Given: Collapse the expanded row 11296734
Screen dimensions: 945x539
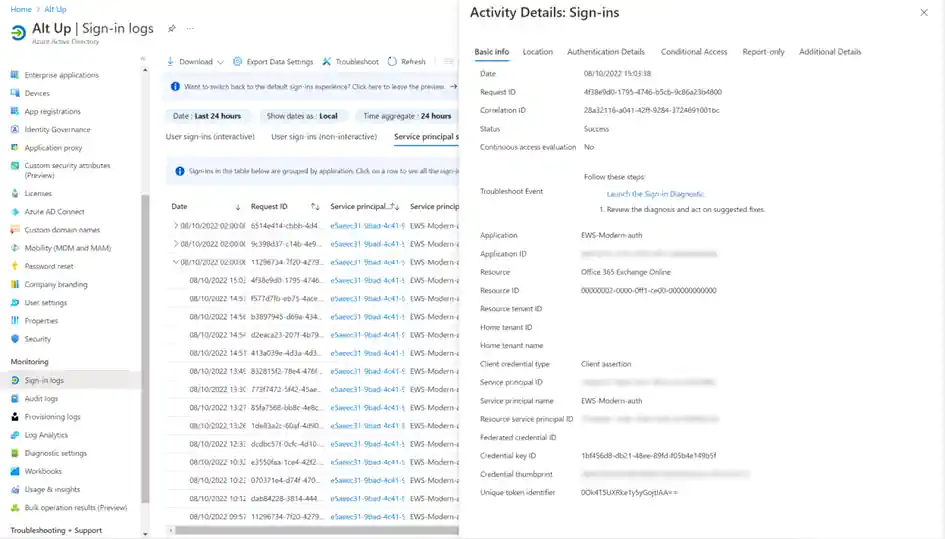Looking at the screenshot, I should pos(175,262).
